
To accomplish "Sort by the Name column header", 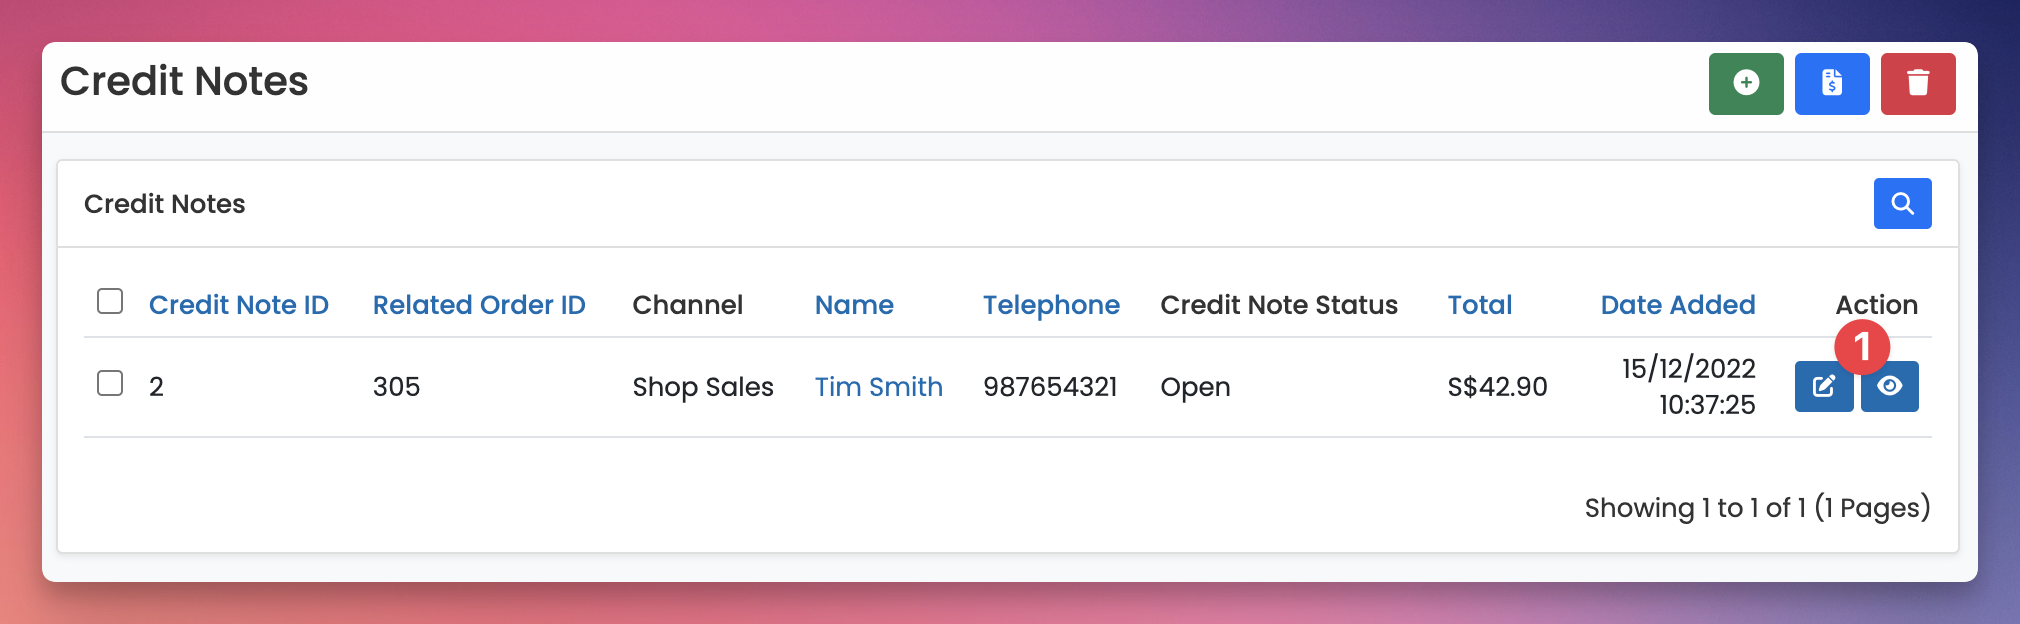I will click(x=854, y=305).
